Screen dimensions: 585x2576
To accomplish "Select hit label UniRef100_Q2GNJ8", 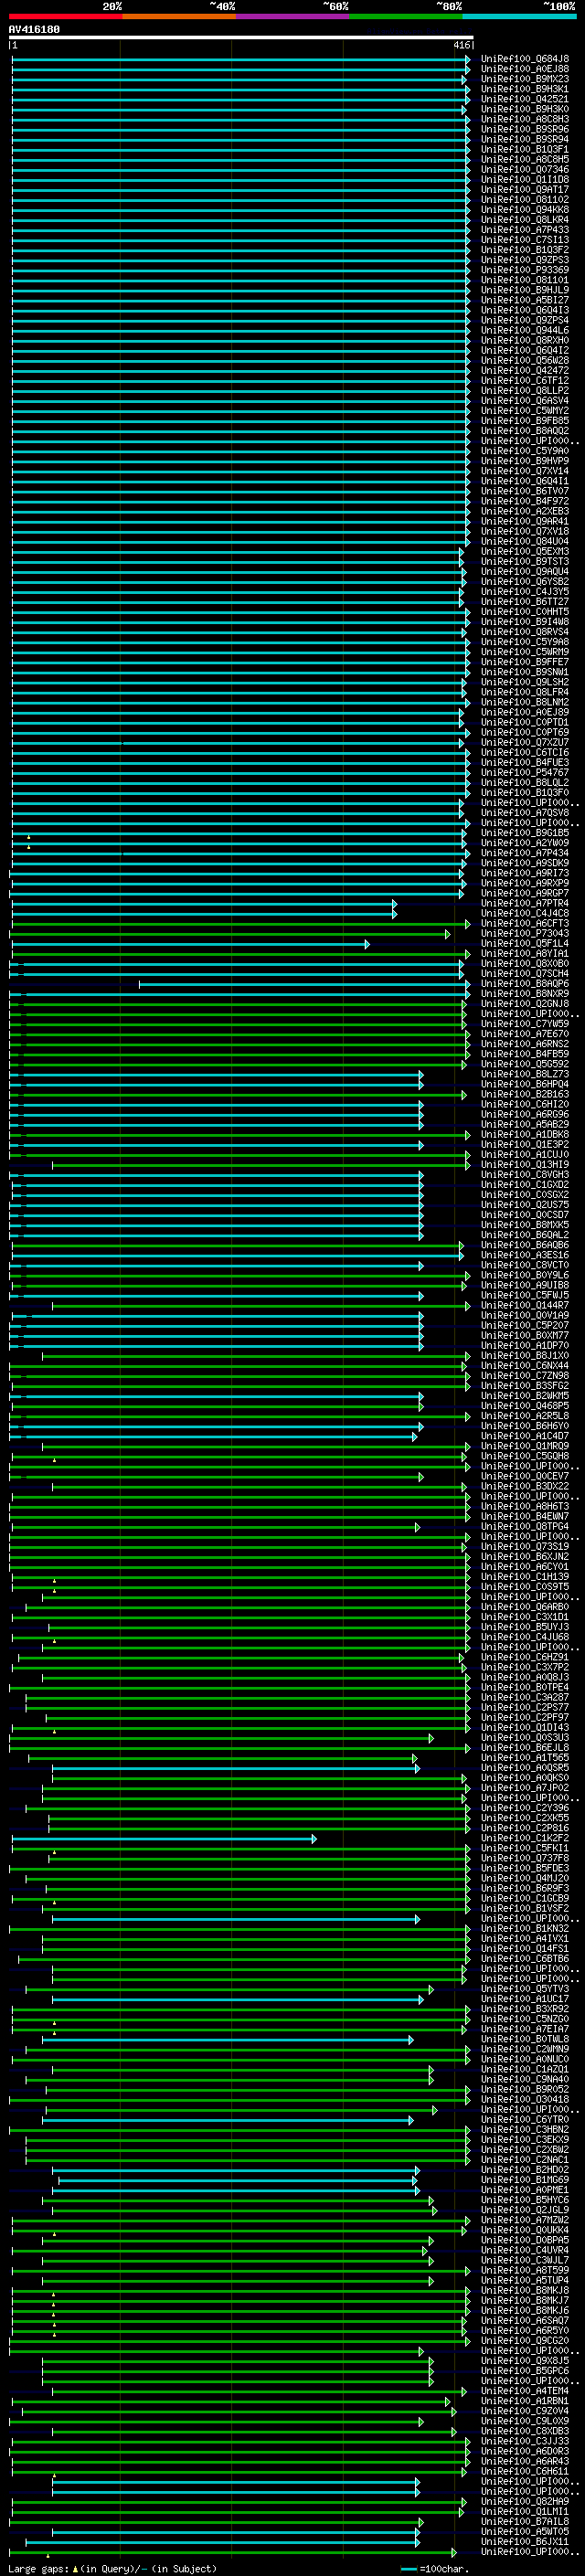I will click(x=525, y=1004).
